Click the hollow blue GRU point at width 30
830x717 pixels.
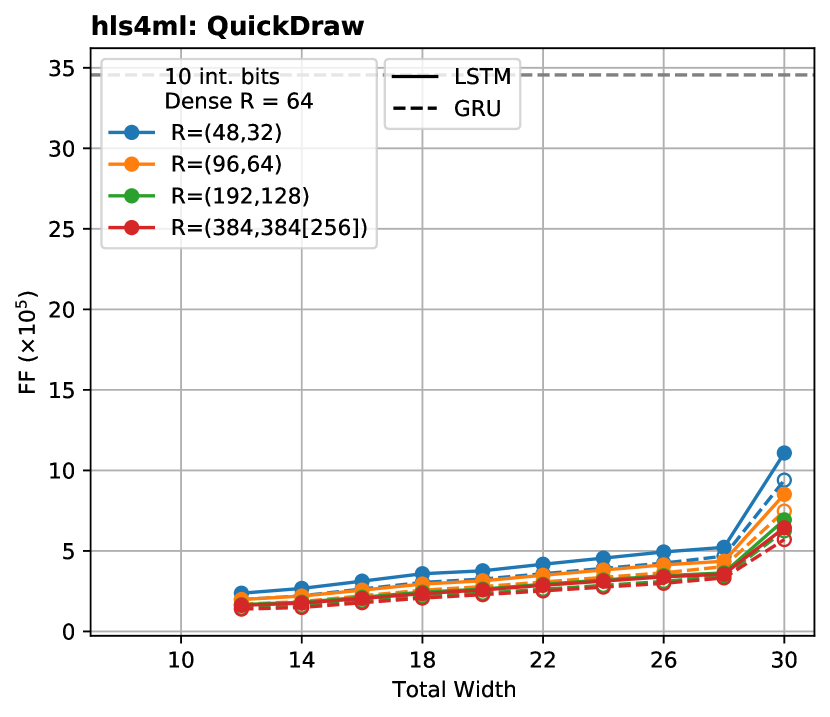coord(784,480)
